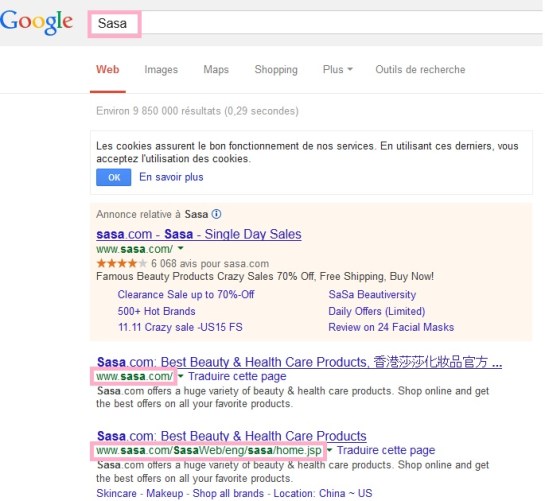Open Outils de recherche
Screen dimensions: 545x501
420,70
